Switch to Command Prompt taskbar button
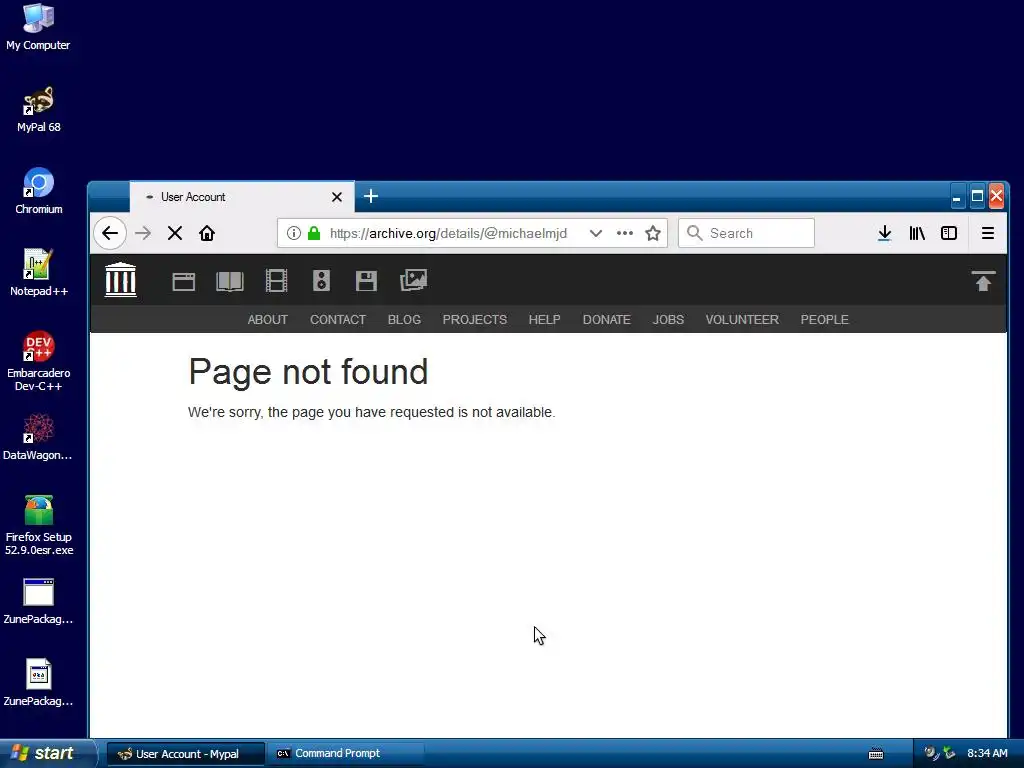Screen dimensions: 1024x768 click(345, 754)
